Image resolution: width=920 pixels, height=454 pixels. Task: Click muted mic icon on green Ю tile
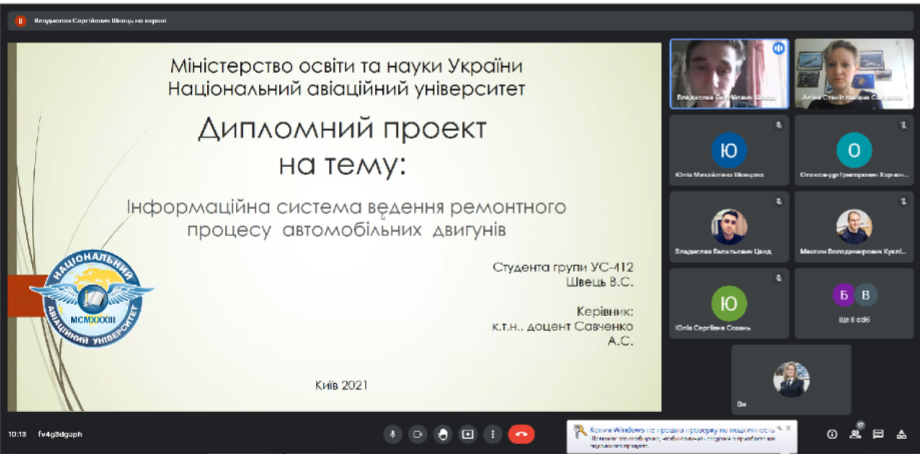click(x=779, y=278)
